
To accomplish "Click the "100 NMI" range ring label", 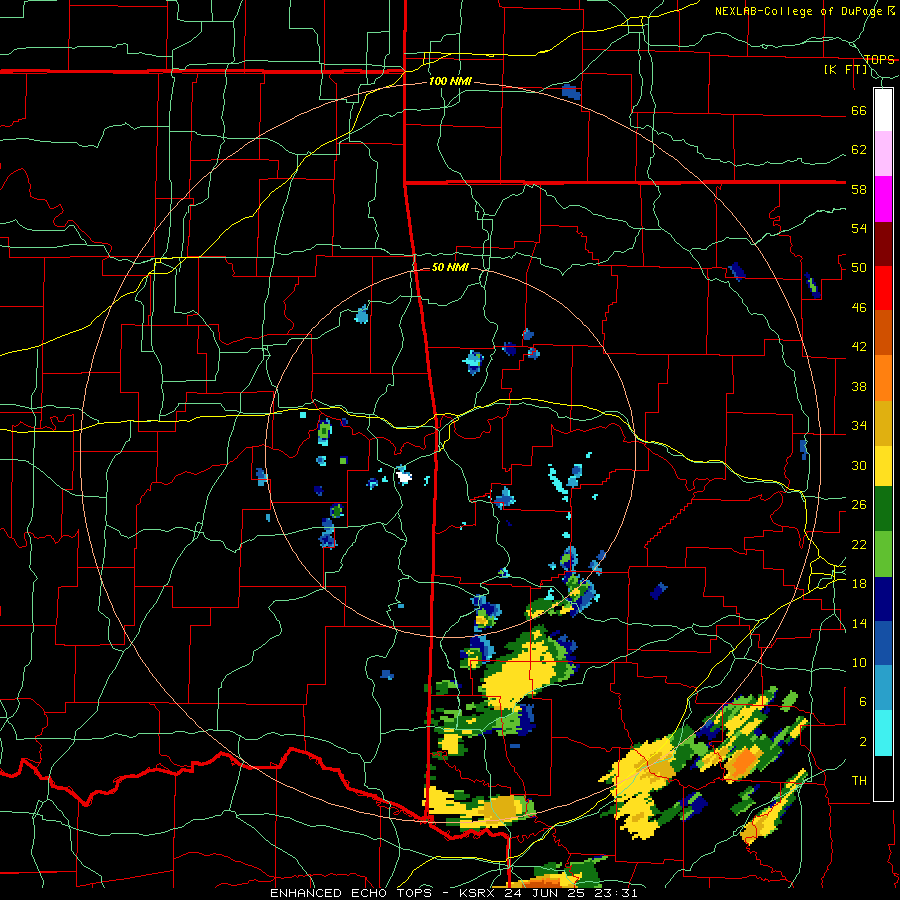I will click(450, 82).
